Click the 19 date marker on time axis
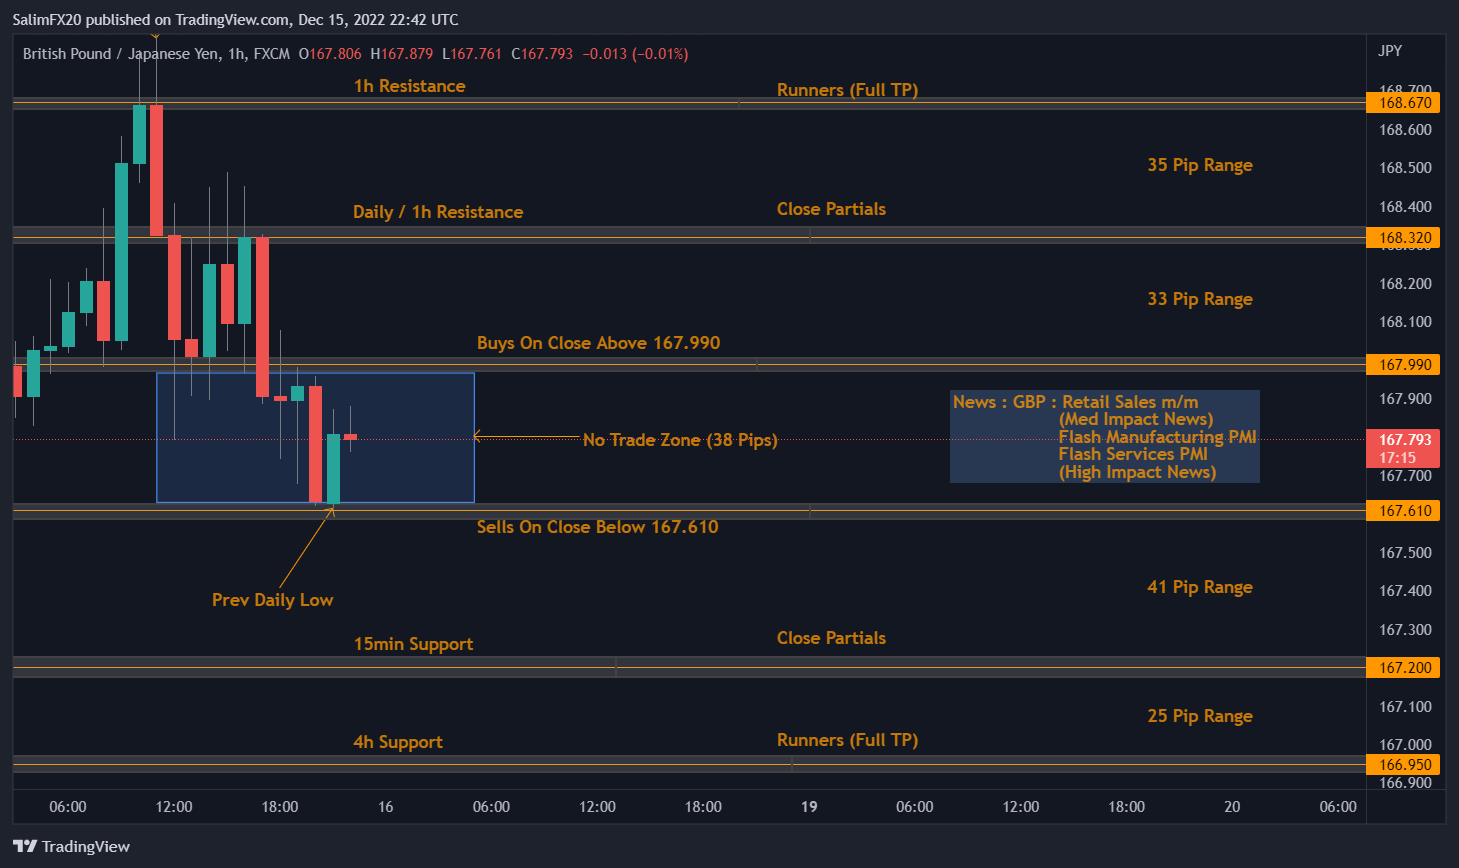This screenshot has width=1459, height=868. (x=809, y=807)
